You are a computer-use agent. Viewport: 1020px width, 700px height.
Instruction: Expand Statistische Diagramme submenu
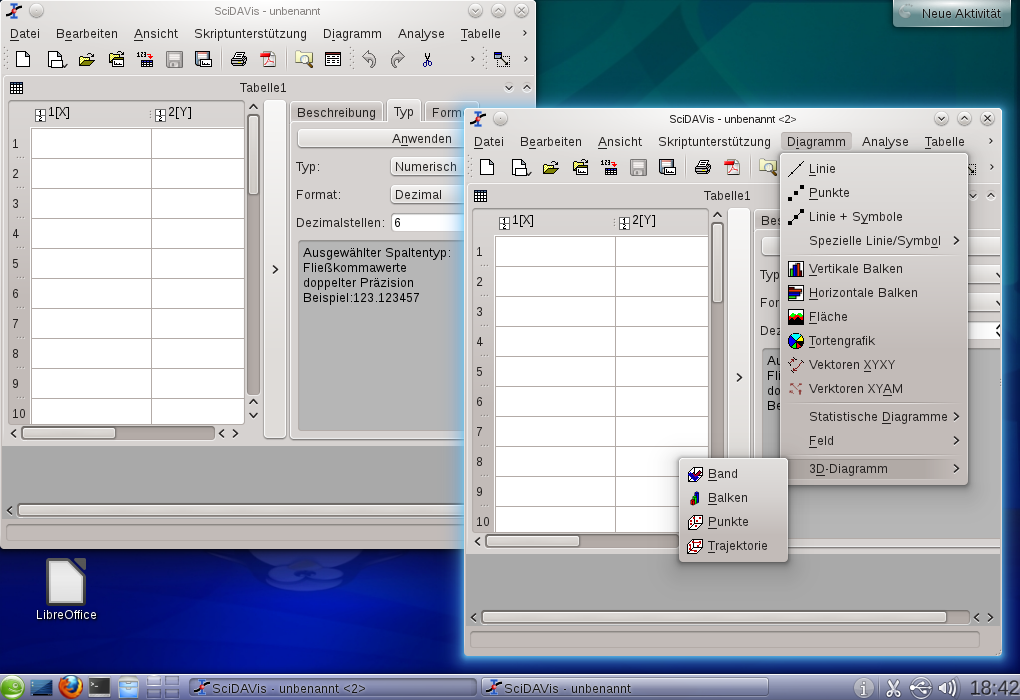(x=874, y=416)
